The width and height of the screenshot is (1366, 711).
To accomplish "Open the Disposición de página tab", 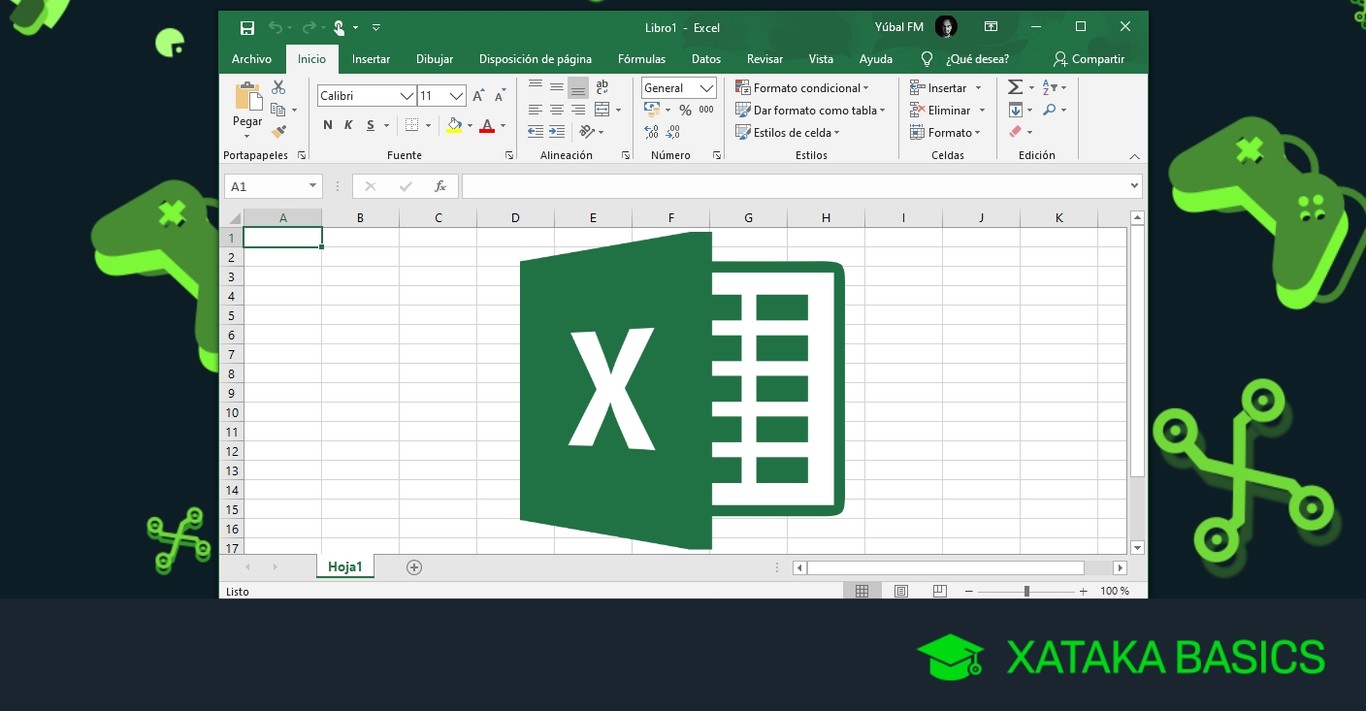I will click(x=535, y=59).
